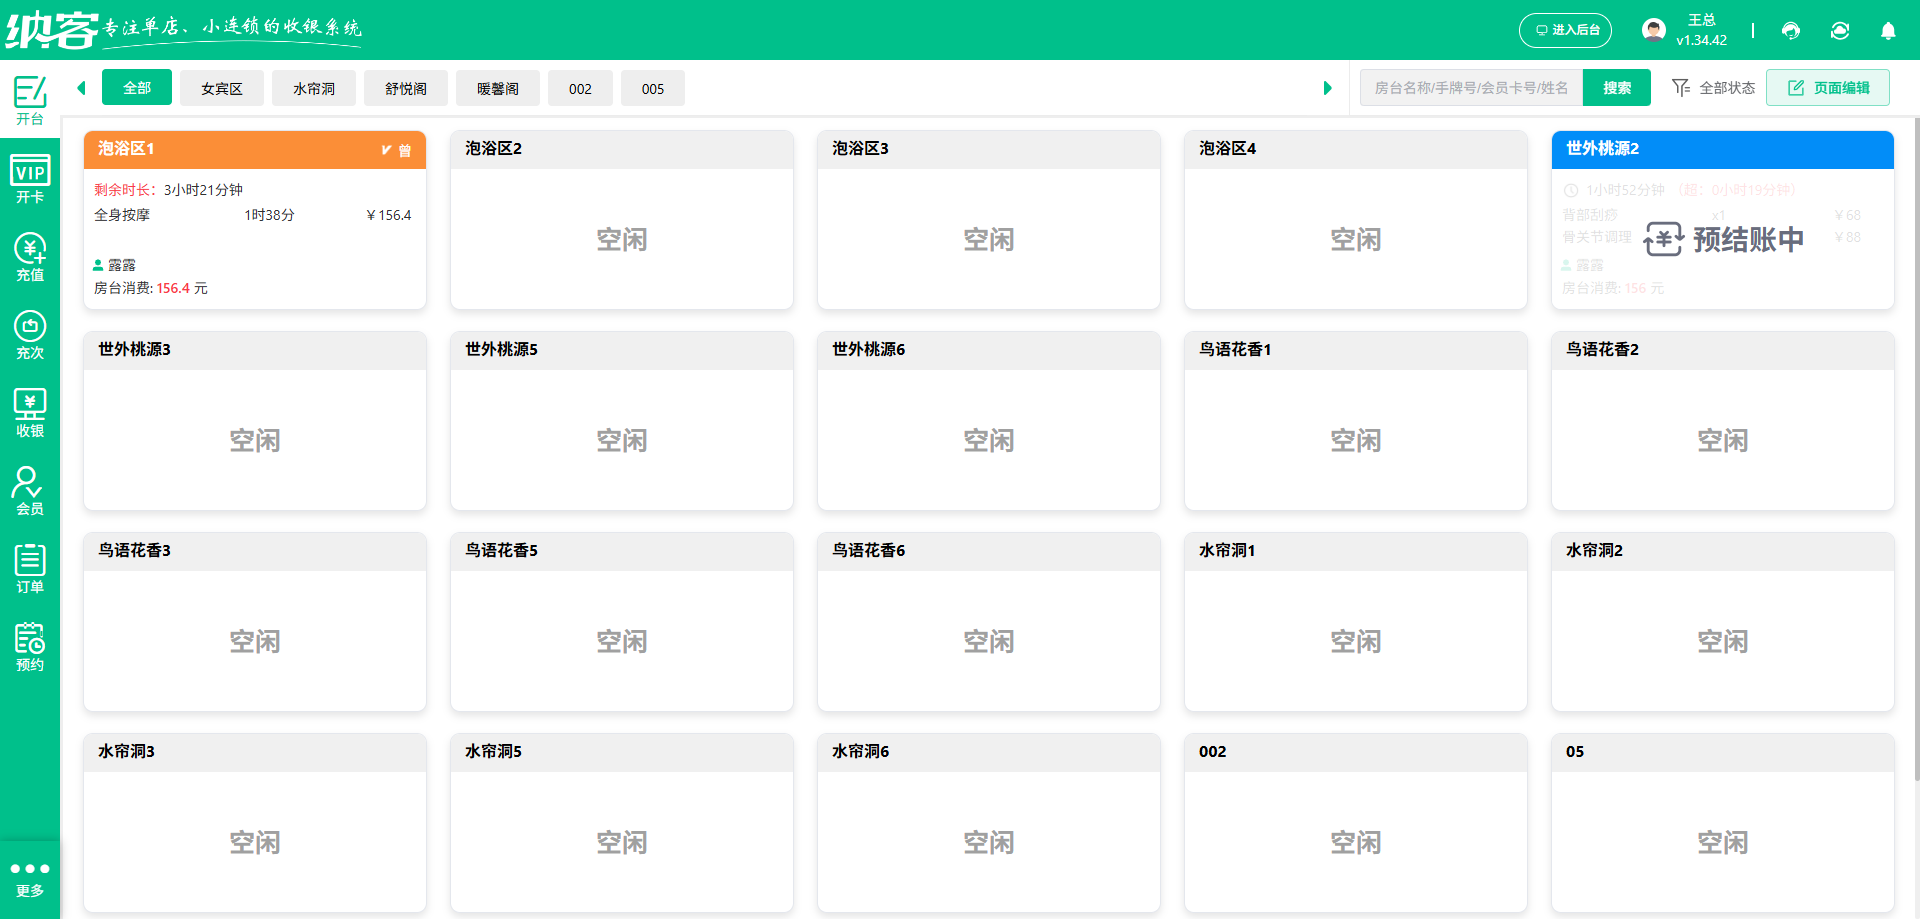Expand the 更多 sidebar menu
The image size is (1920, 919).
pyautogui.click(x=30, y=878)
